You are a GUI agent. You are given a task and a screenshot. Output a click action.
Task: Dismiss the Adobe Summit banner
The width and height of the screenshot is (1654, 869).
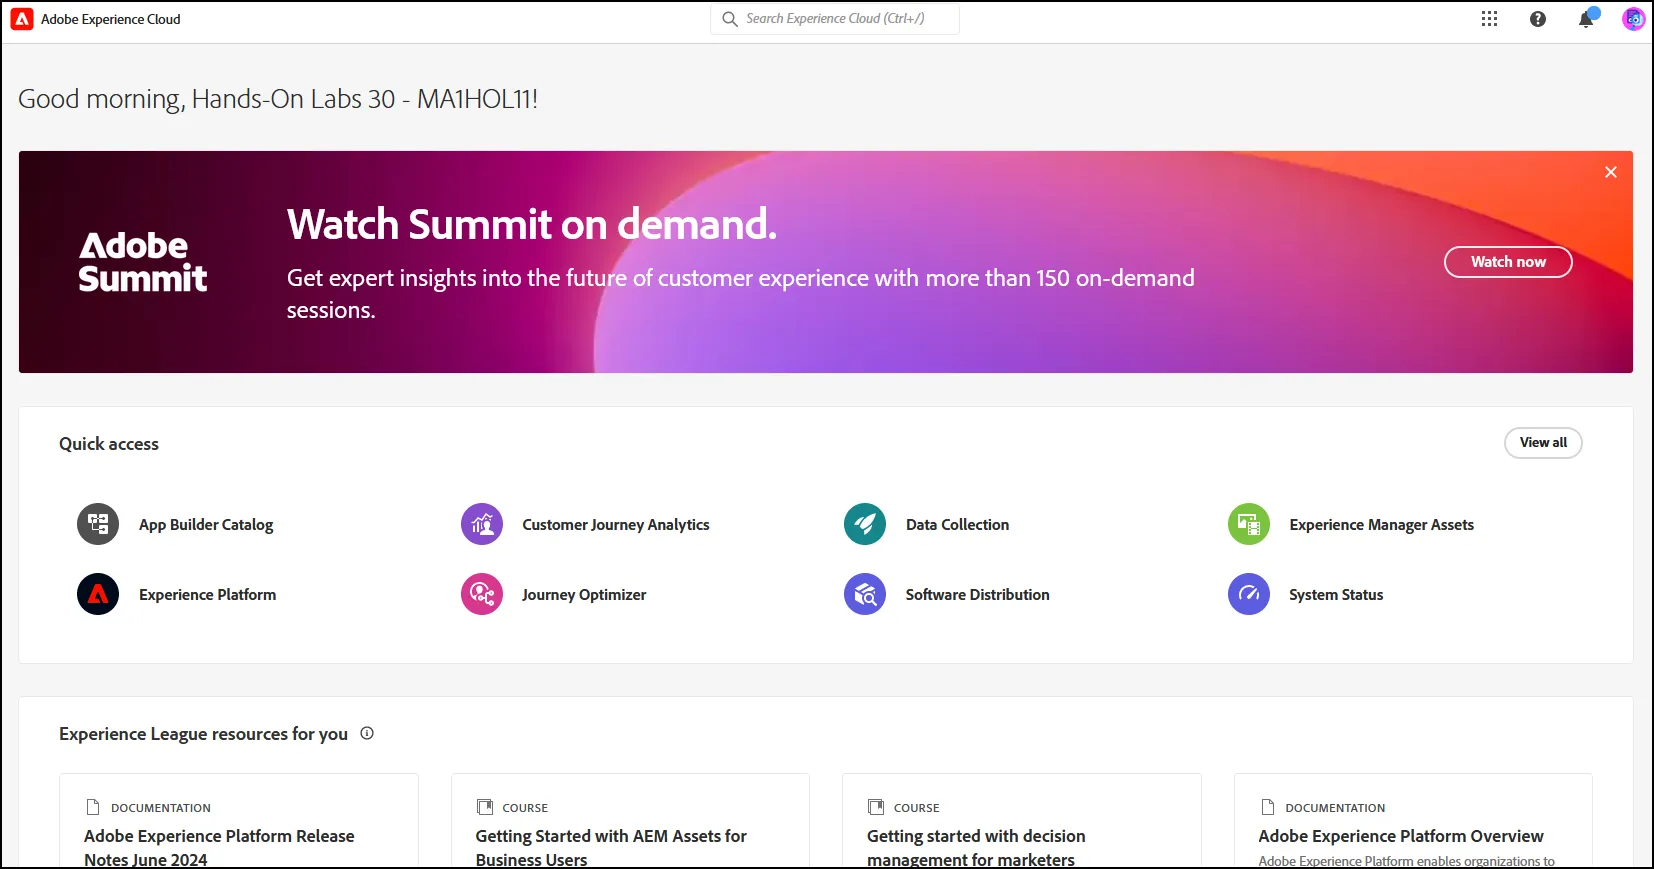tap(1611, 172)
